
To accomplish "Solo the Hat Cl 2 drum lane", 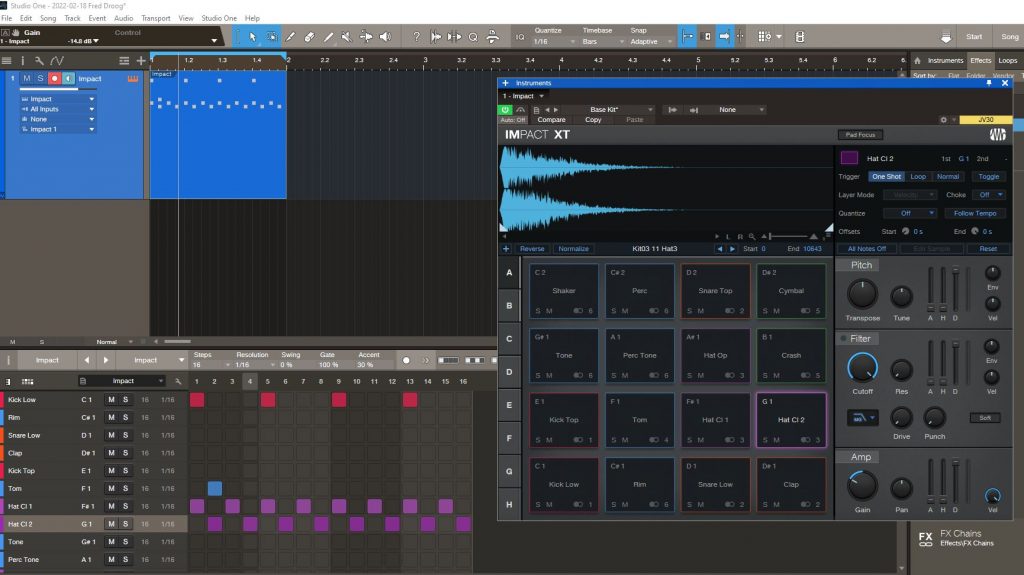I will tap(126, 524).
